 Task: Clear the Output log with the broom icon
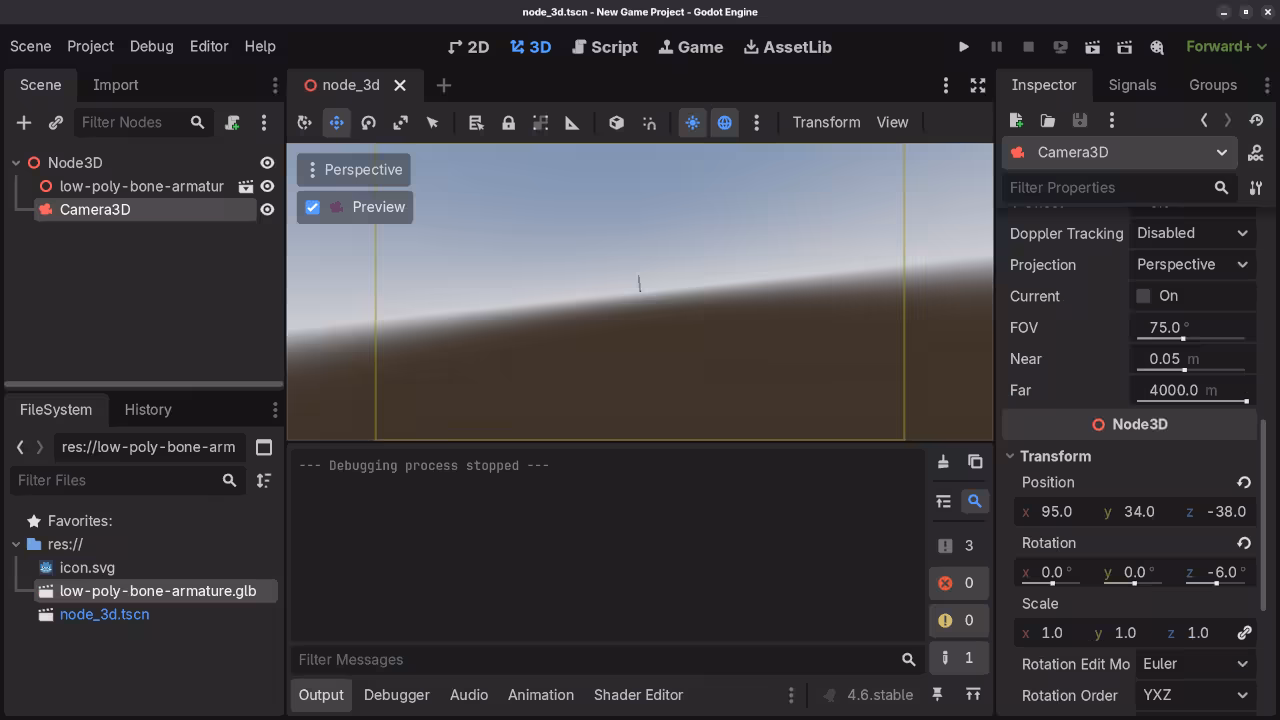click(x=943, y=461)
